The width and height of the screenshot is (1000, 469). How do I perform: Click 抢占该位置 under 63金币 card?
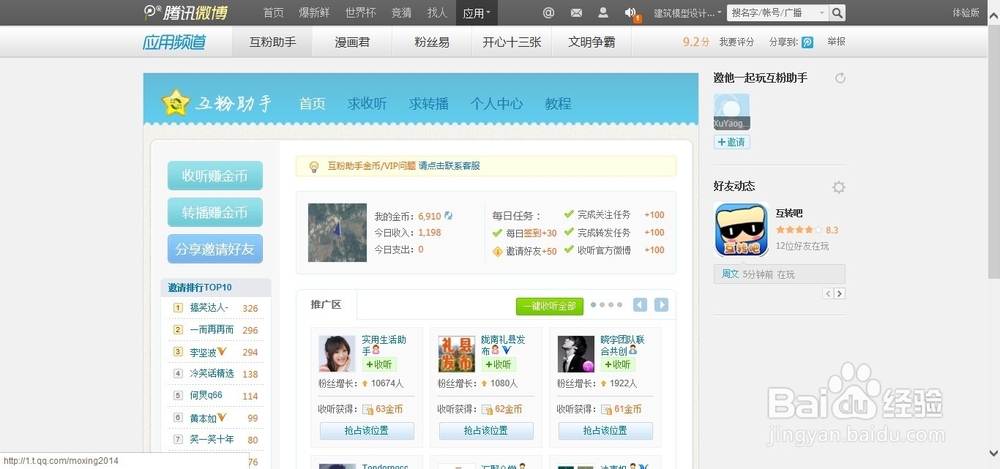367,431
